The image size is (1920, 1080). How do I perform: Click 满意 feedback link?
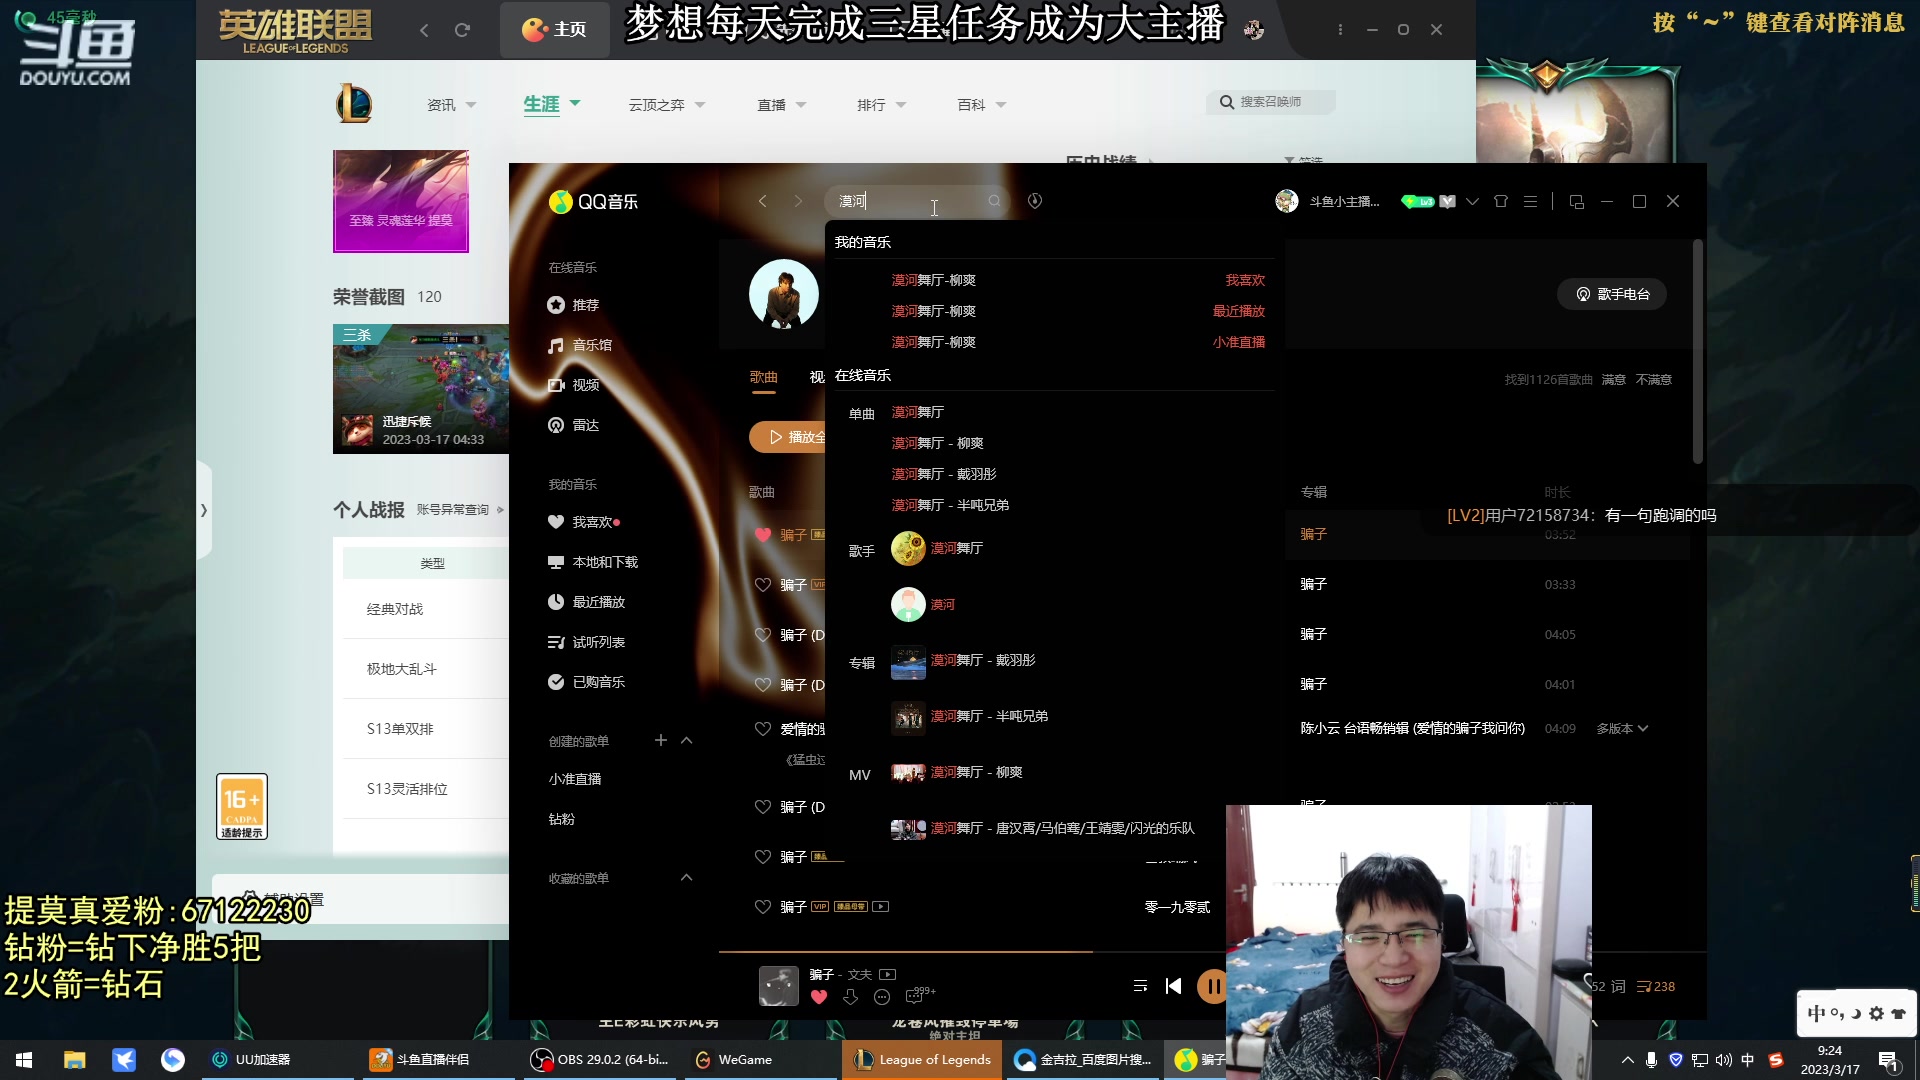point(1613,380)
